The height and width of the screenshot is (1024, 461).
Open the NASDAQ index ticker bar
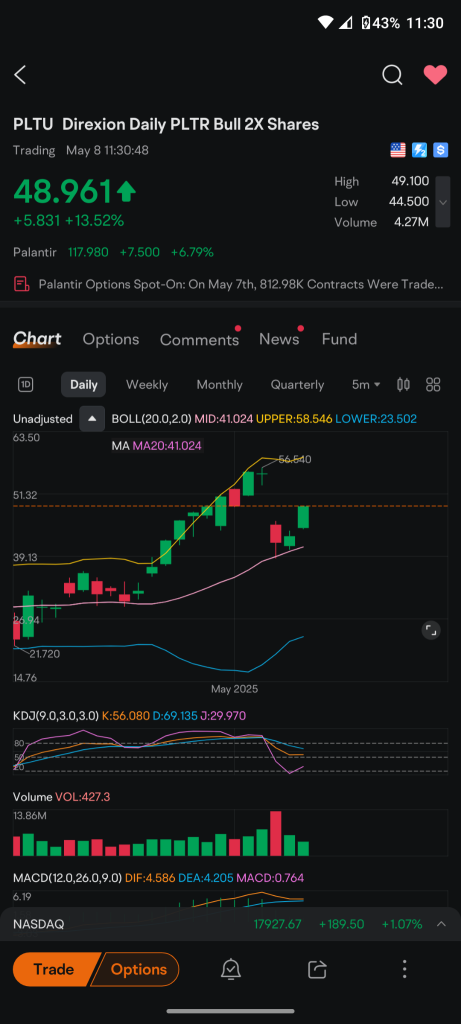click(x=230, y=924)
